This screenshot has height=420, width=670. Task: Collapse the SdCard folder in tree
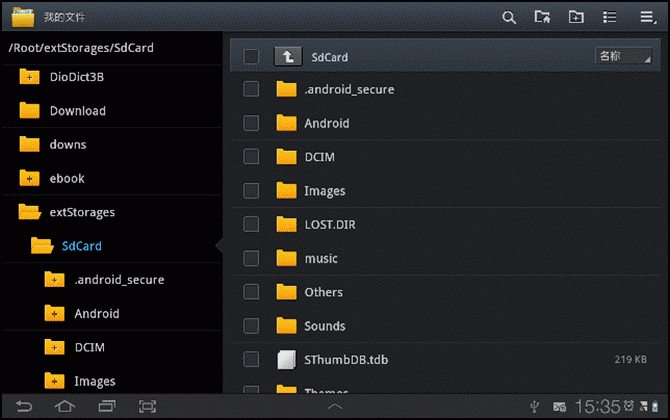(42, 246)
